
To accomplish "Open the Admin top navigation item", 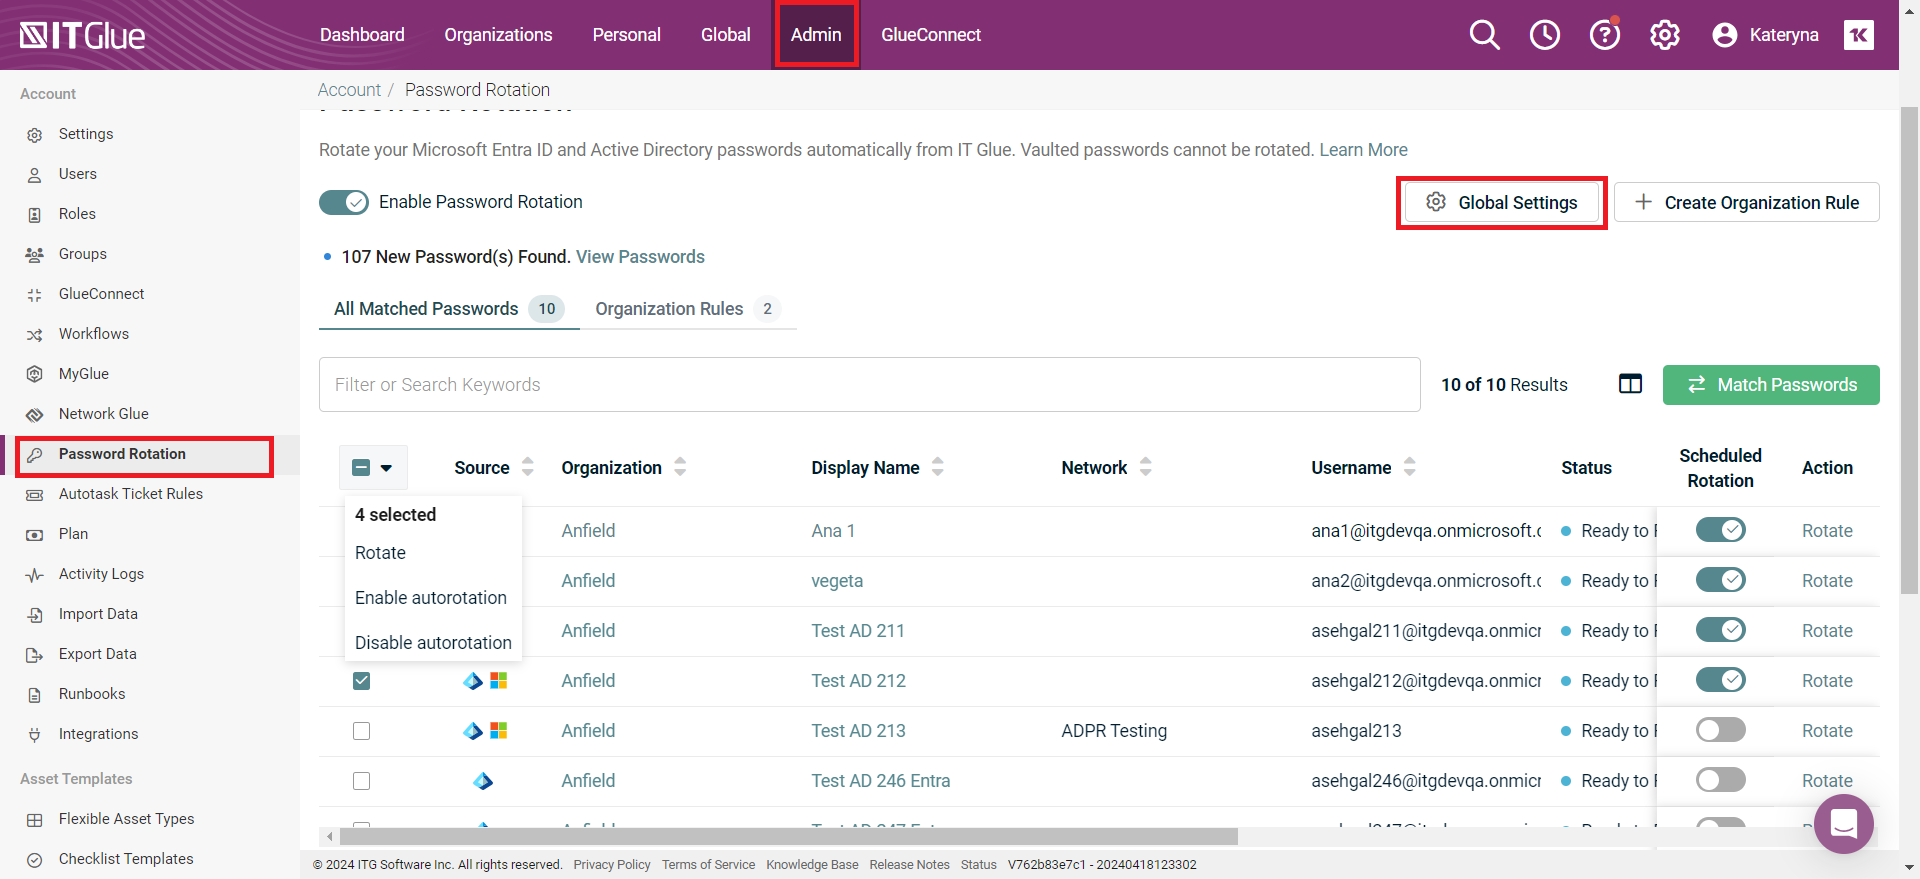I will click(816, 35).
